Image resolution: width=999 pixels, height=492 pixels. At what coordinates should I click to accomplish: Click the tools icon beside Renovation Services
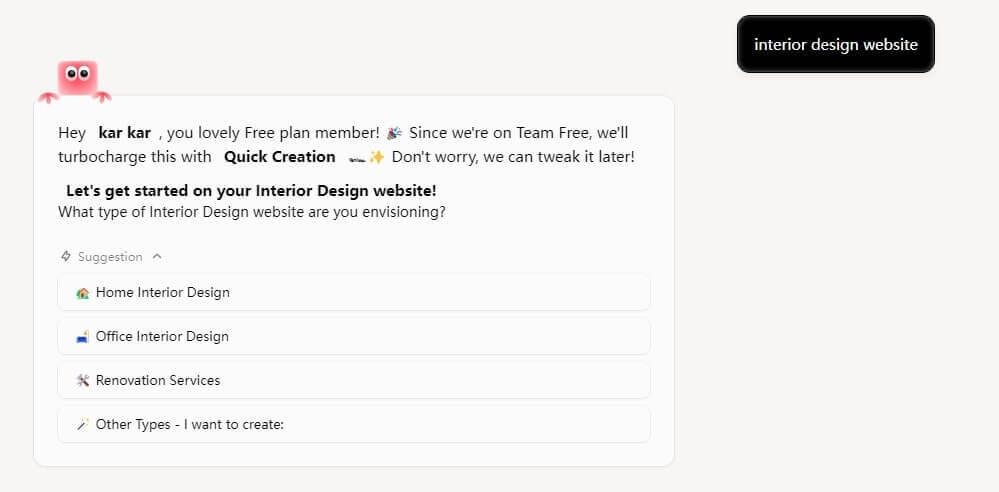83,381
